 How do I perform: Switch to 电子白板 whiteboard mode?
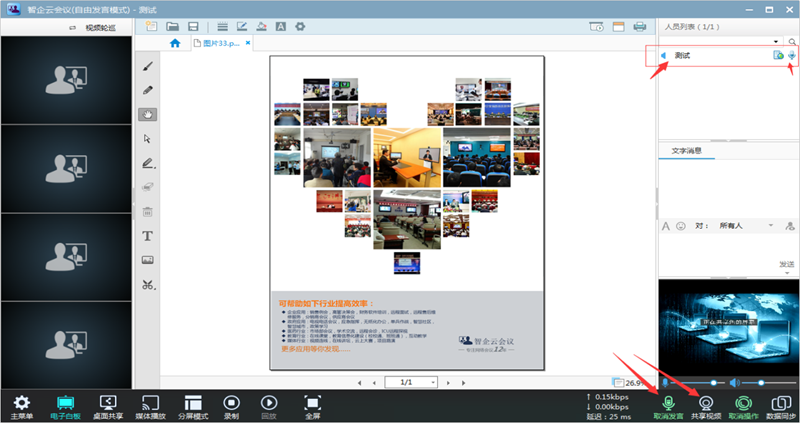(x=65, y=408)
